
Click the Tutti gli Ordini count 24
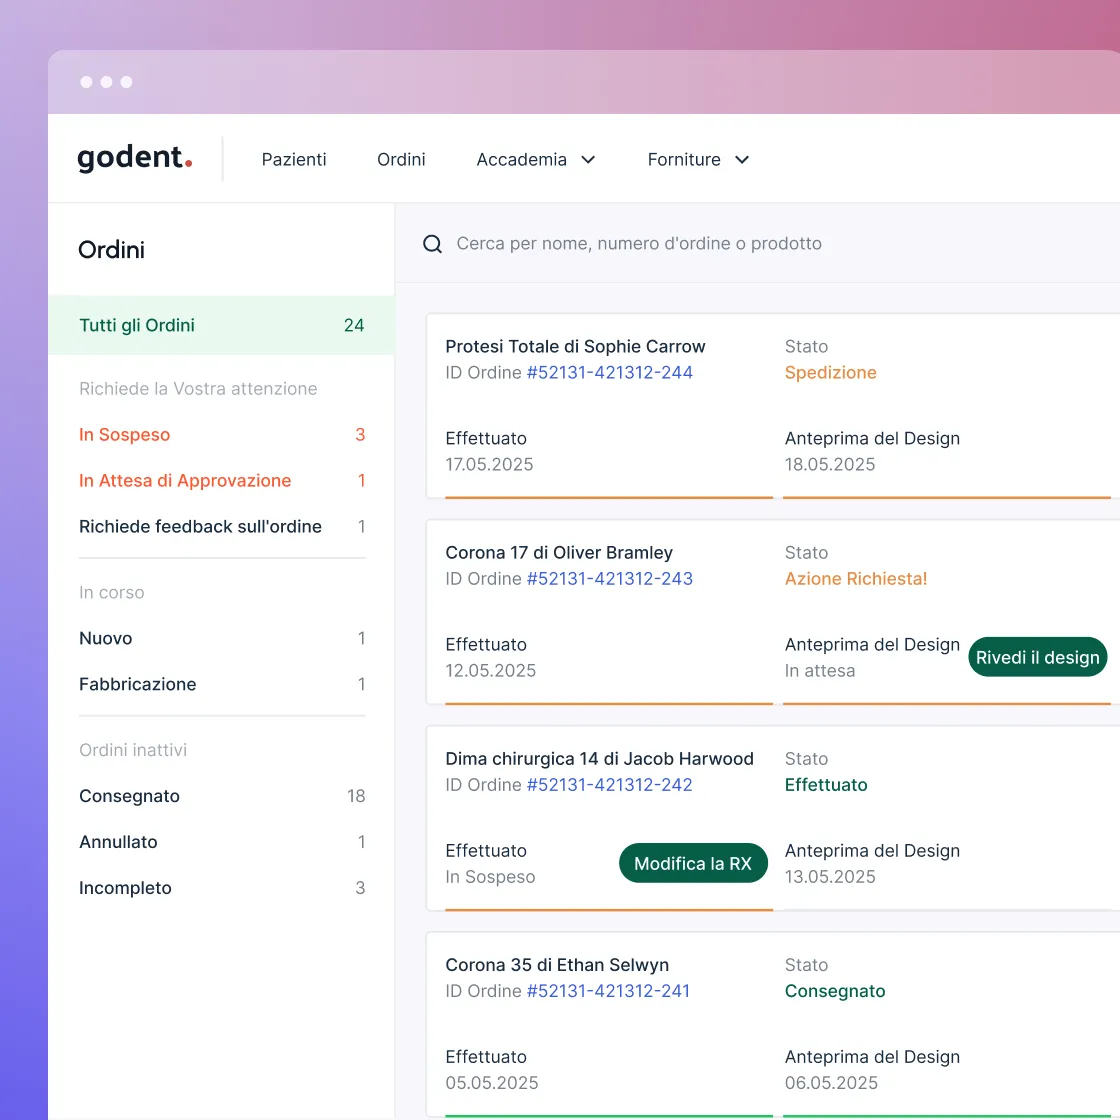tap(354, 325)
